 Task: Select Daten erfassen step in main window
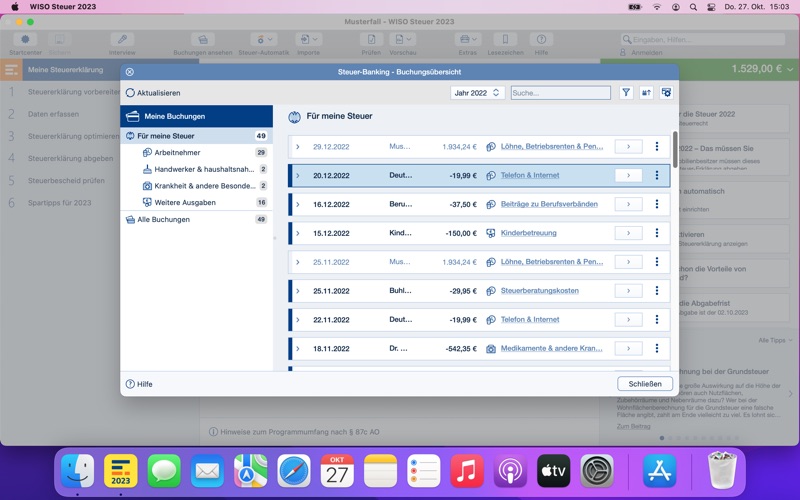pos(53,114)
